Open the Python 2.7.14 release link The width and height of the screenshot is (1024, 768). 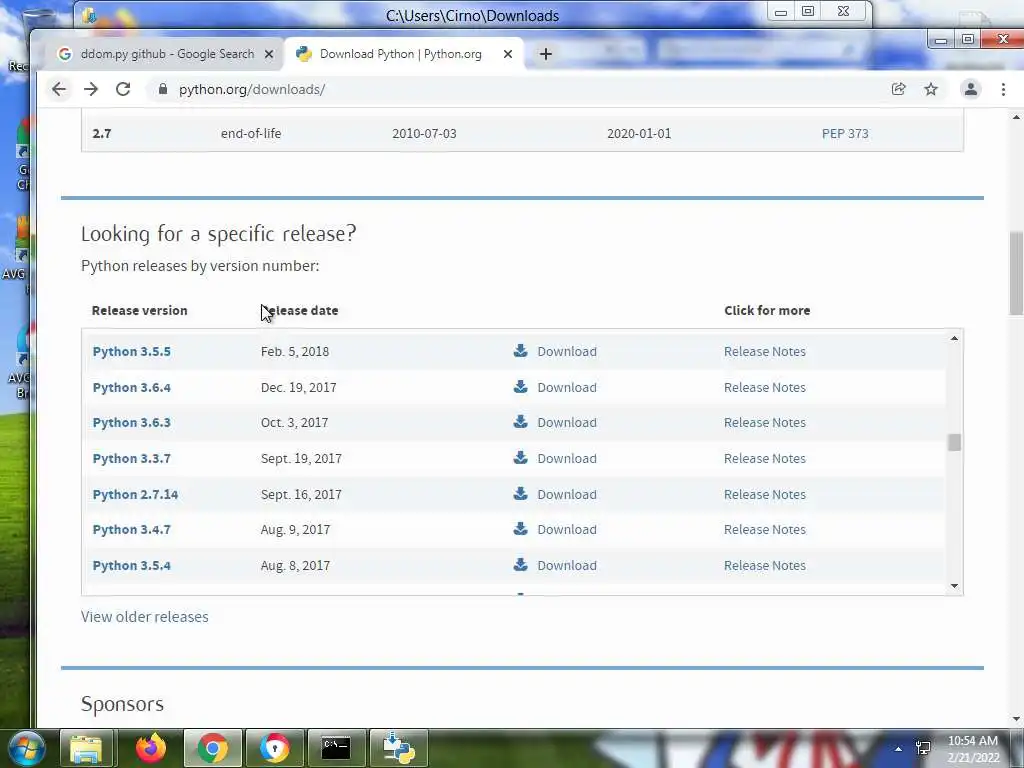click(135, 494)
